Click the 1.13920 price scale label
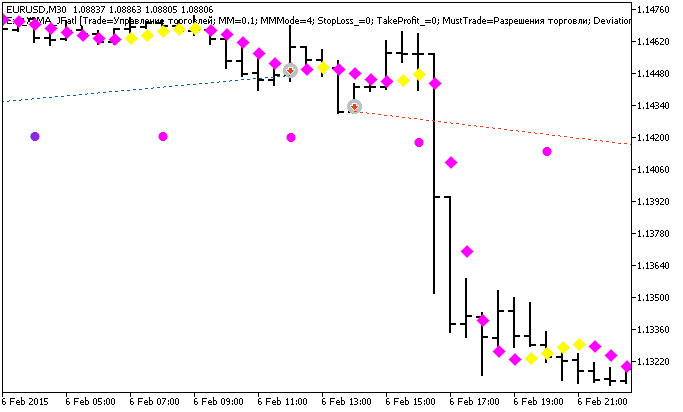The image size is (683, 412). [x=653, y=202]
